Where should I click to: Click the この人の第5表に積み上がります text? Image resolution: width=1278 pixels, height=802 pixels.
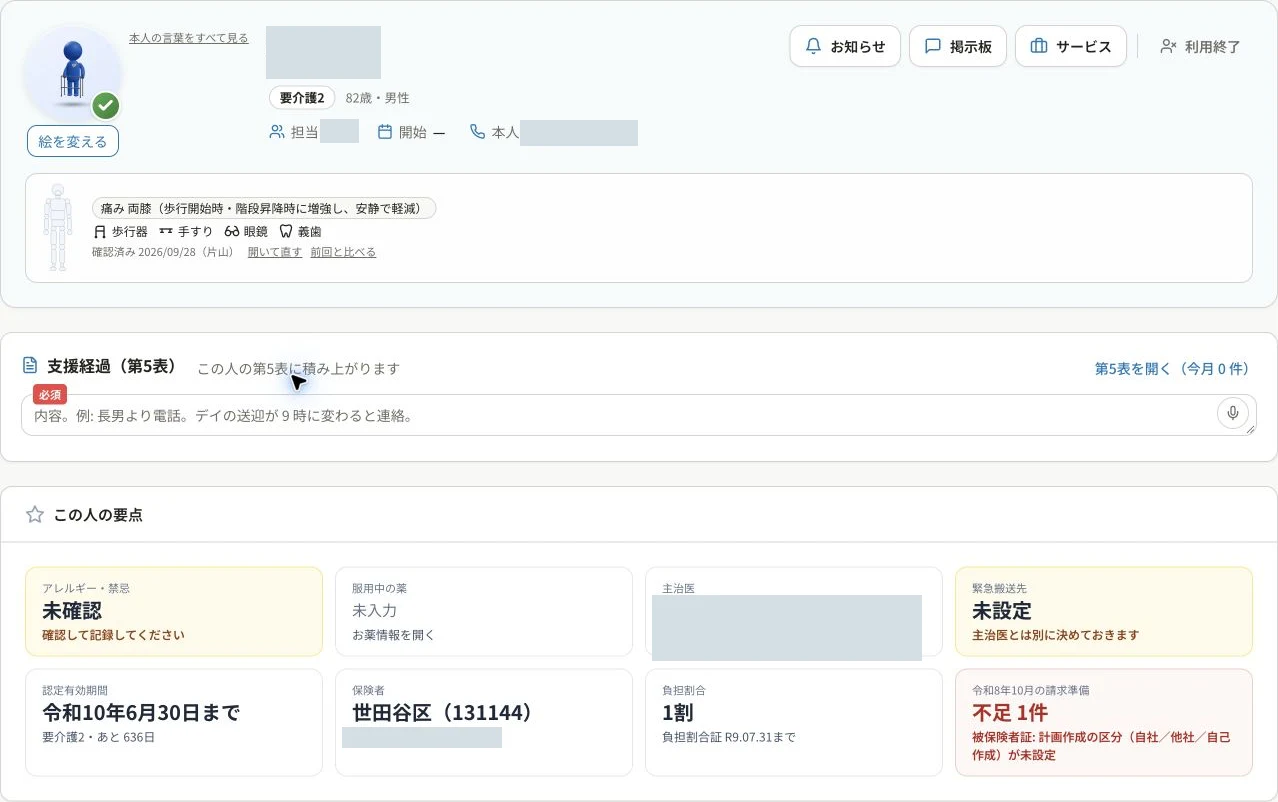(x=298, y=368)
